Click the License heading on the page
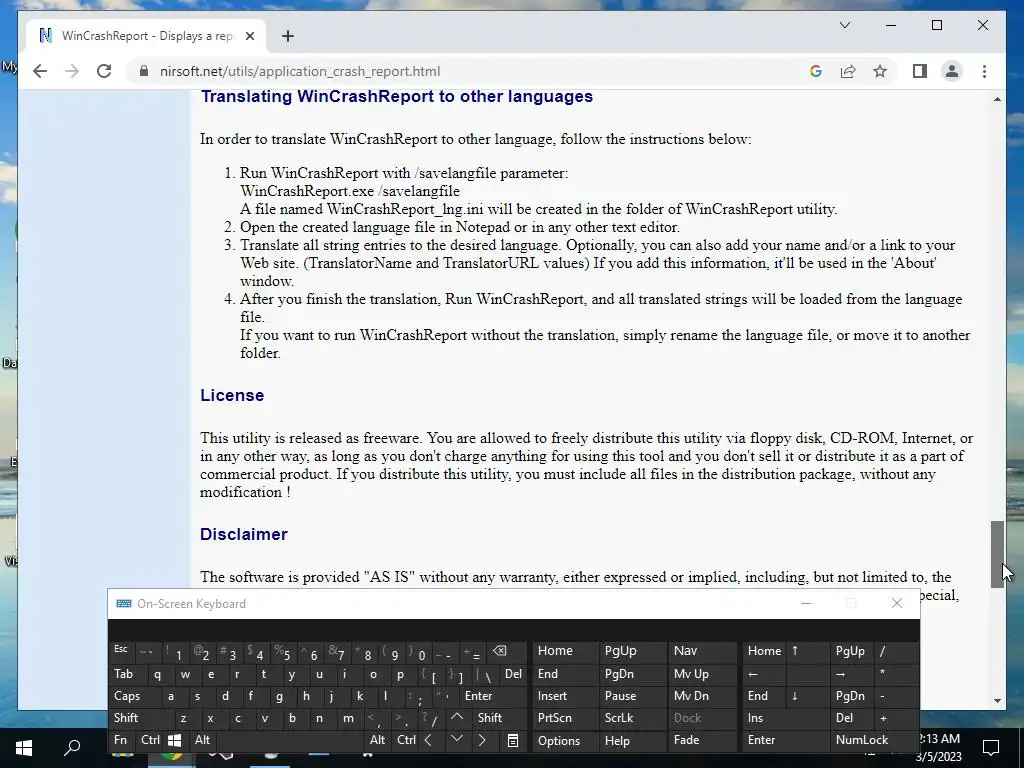The image size is (1024, 768). 232,396
